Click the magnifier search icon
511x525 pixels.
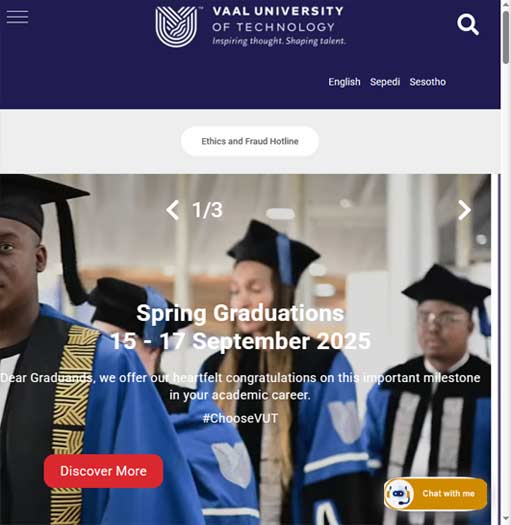(468, 24)
